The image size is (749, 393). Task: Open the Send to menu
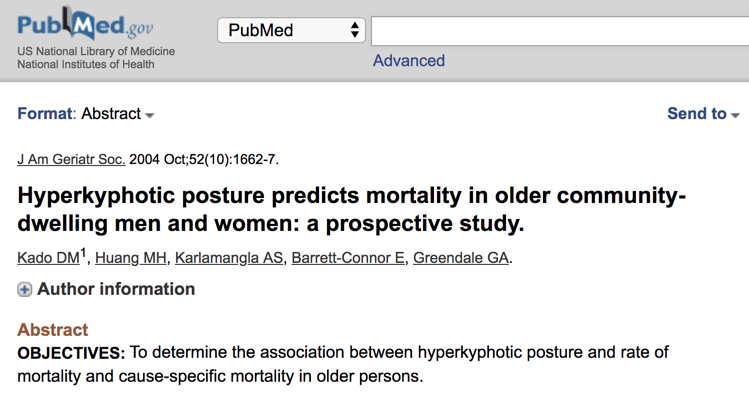point(703,114)
